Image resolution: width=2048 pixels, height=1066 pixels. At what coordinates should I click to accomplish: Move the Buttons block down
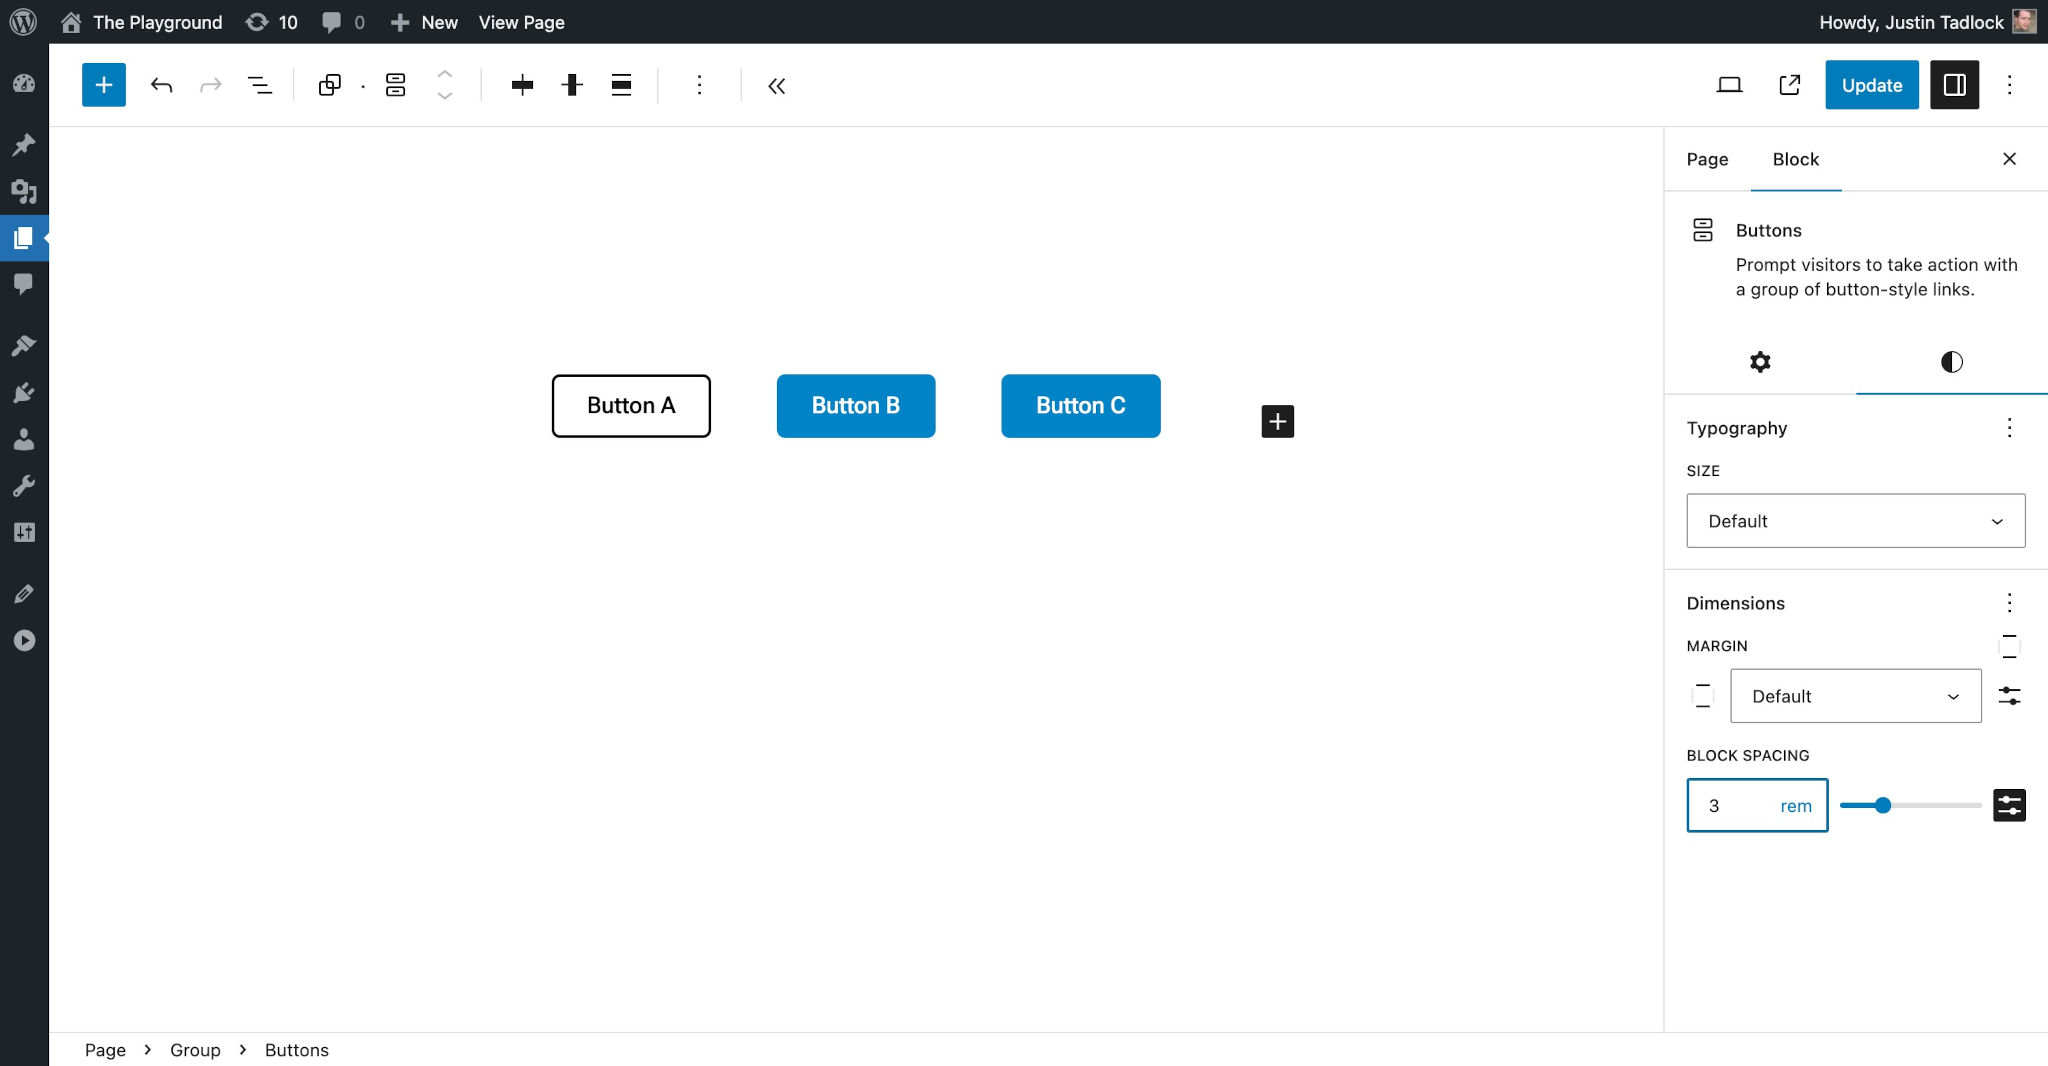445,96
